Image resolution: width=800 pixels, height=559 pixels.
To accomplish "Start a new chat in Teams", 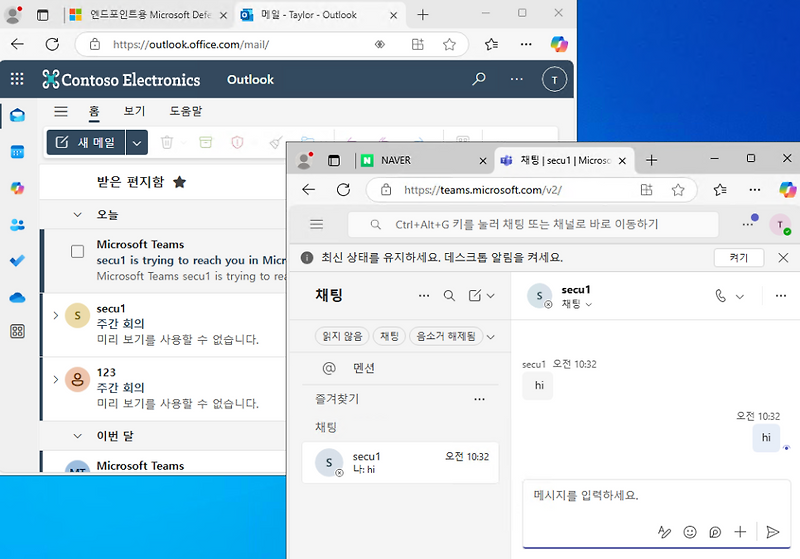I will pyautogui.click(x=474, y=296).
